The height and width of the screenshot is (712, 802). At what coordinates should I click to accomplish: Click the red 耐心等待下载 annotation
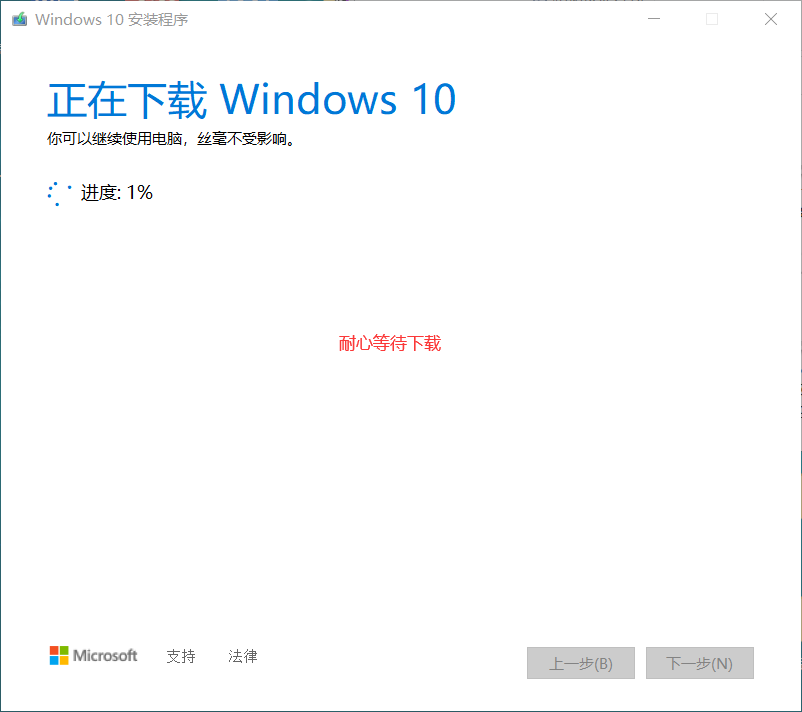tap(390, 343)
